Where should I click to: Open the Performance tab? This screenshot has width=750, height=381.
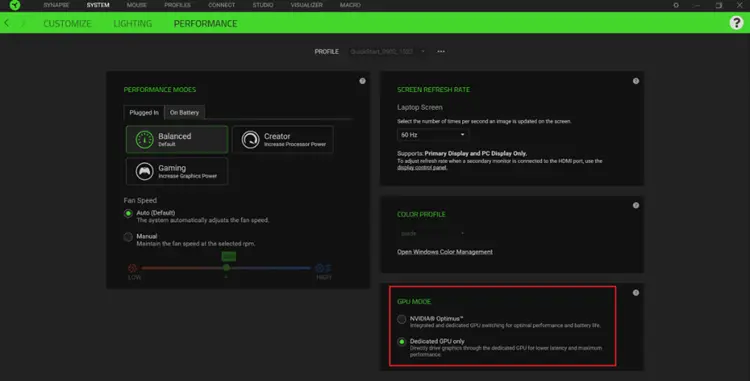(205, 23)
